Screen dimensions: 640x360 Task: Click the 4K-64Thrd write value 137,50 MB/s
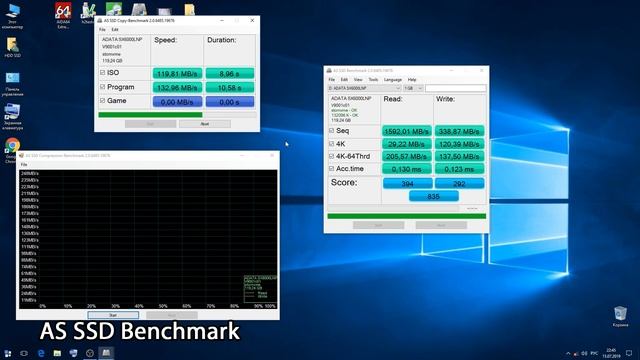coord(459,156)
